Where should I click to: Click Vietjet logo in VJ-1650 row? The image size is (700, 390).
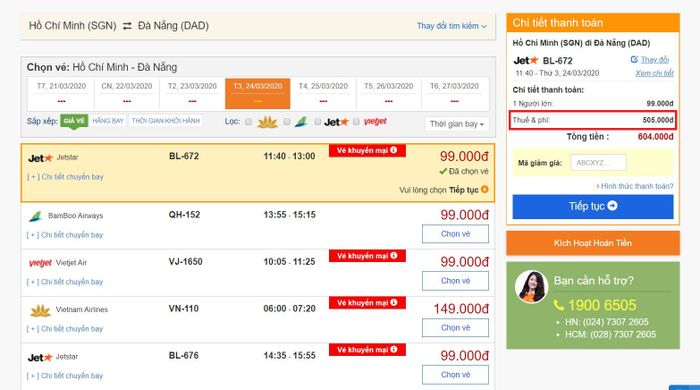pyautogui.click(x=40, y=263)
